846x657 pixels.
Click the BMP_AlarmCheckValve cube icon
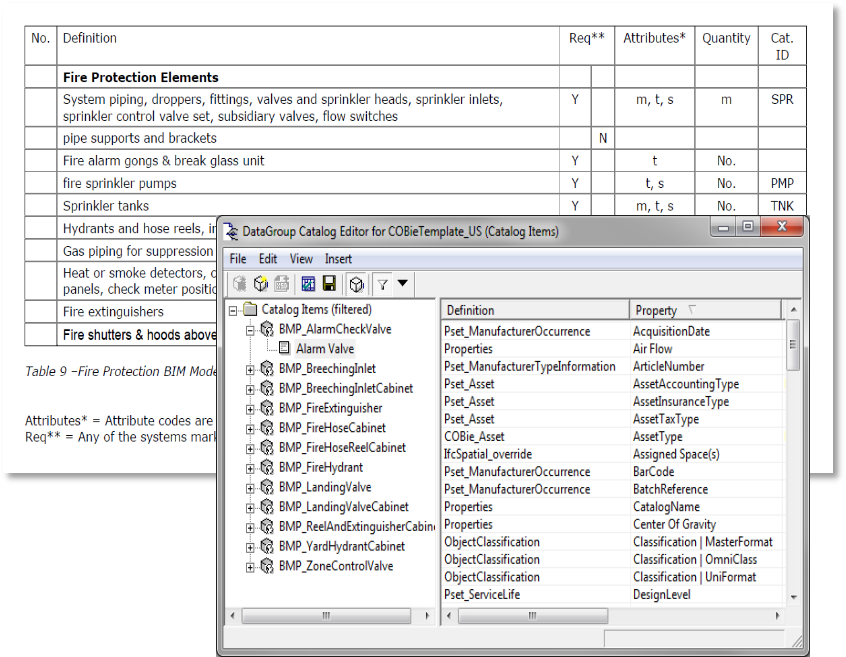click(267, 329)
